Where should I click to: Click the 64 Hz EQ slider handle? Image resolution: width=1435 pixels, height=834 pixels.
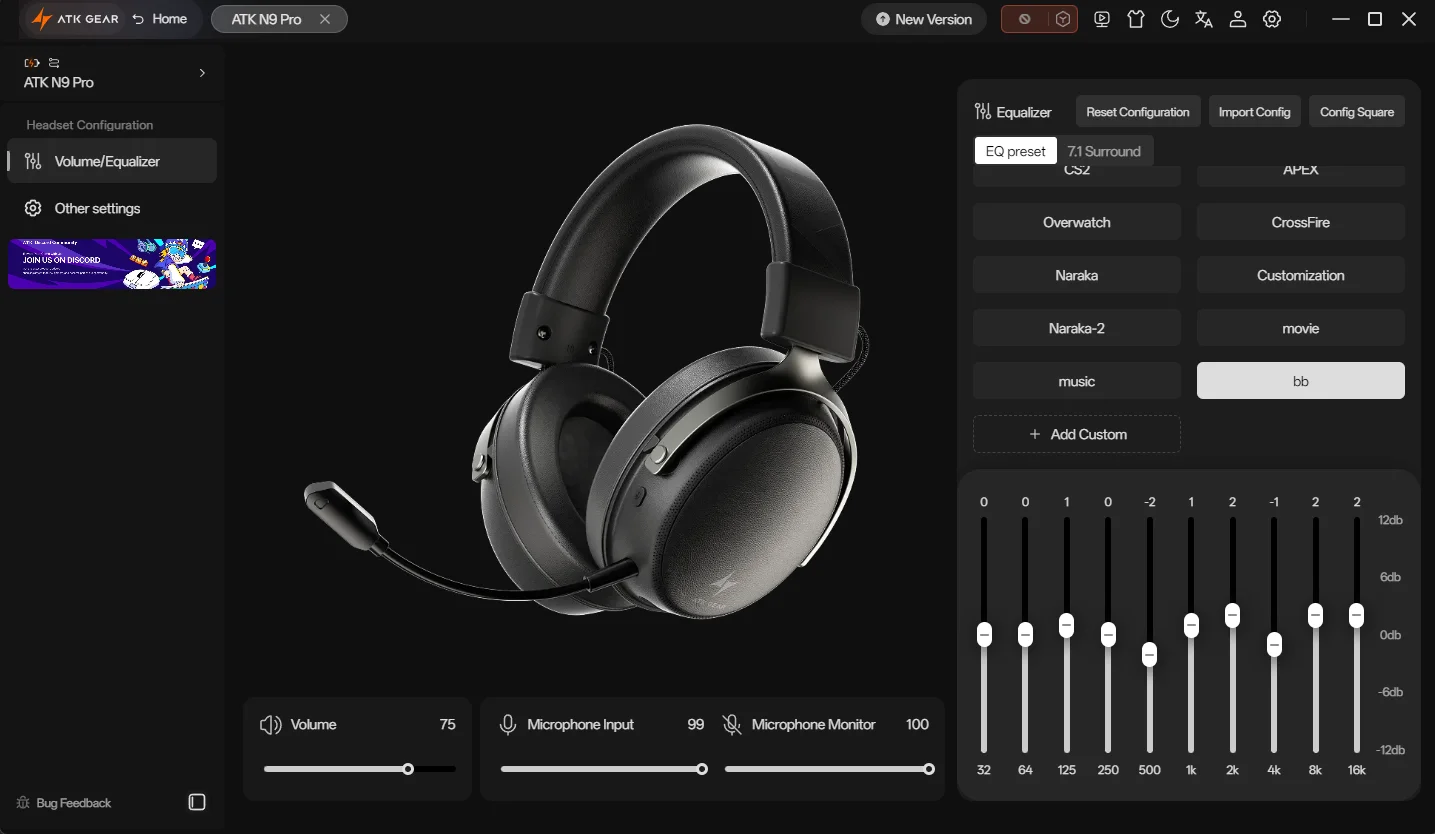point(1025,634)
